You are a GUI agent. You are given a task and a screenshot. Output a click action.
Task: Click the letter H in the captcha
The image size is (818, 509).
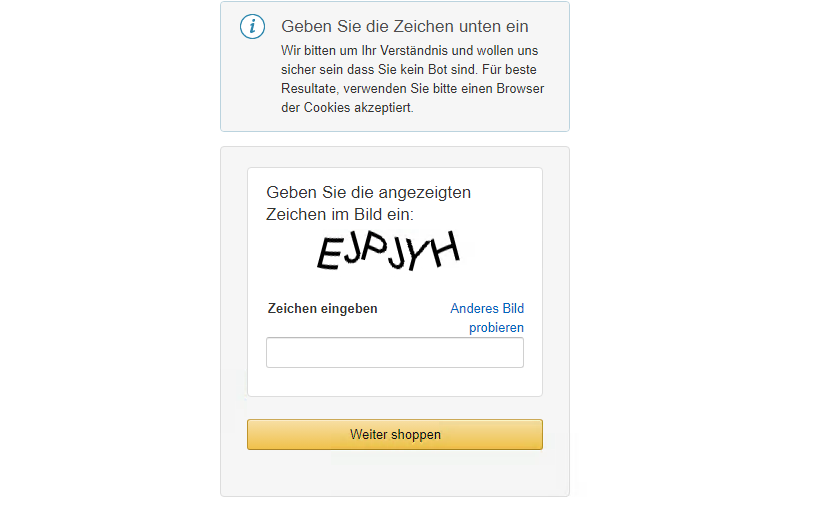tap(444, 248)
